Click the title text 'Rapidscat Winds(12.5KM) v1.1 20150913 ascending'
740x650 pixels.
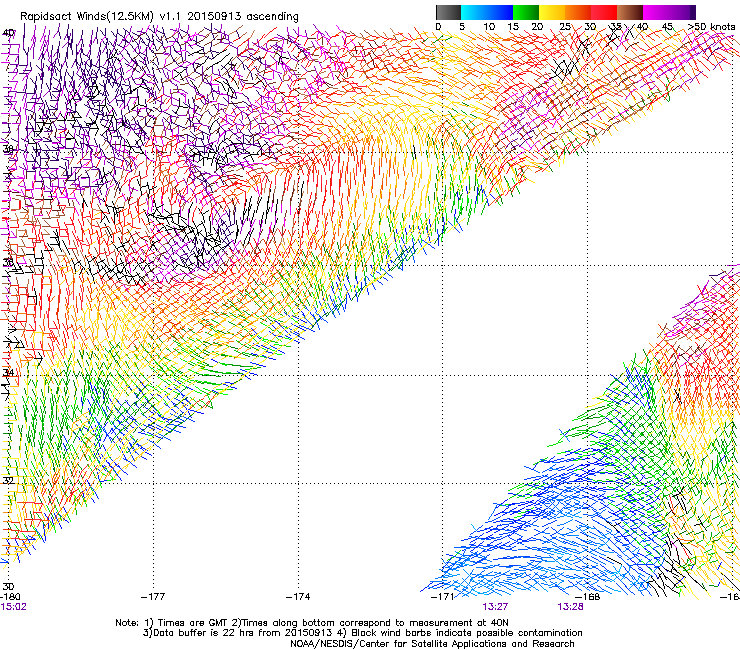tap(159, 17)
